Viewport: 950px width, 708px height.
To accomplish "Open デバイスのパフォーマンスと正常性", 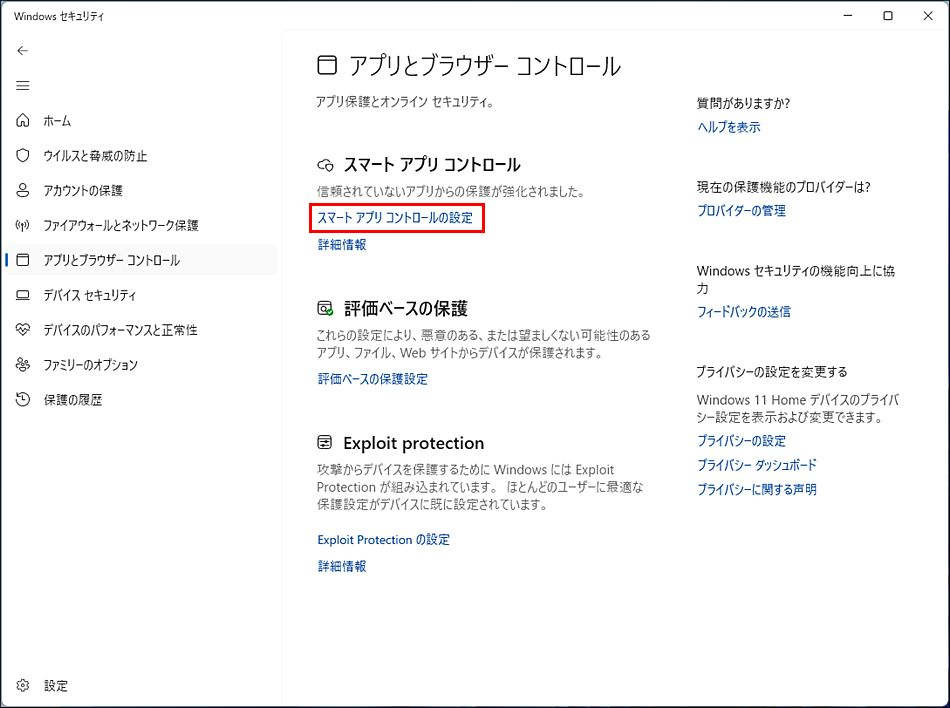I will click(x=120, y=330).
